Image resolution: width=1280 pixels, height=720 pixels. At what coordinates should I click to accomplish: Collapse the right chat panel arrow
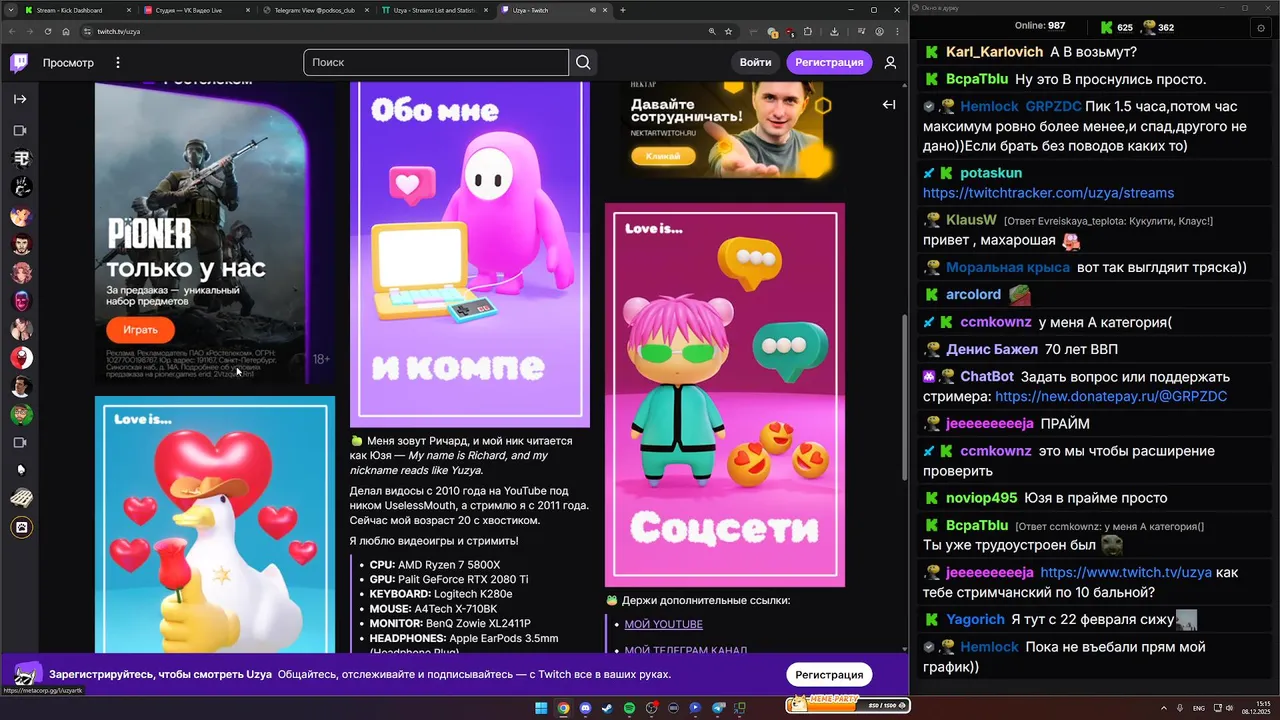889,104
